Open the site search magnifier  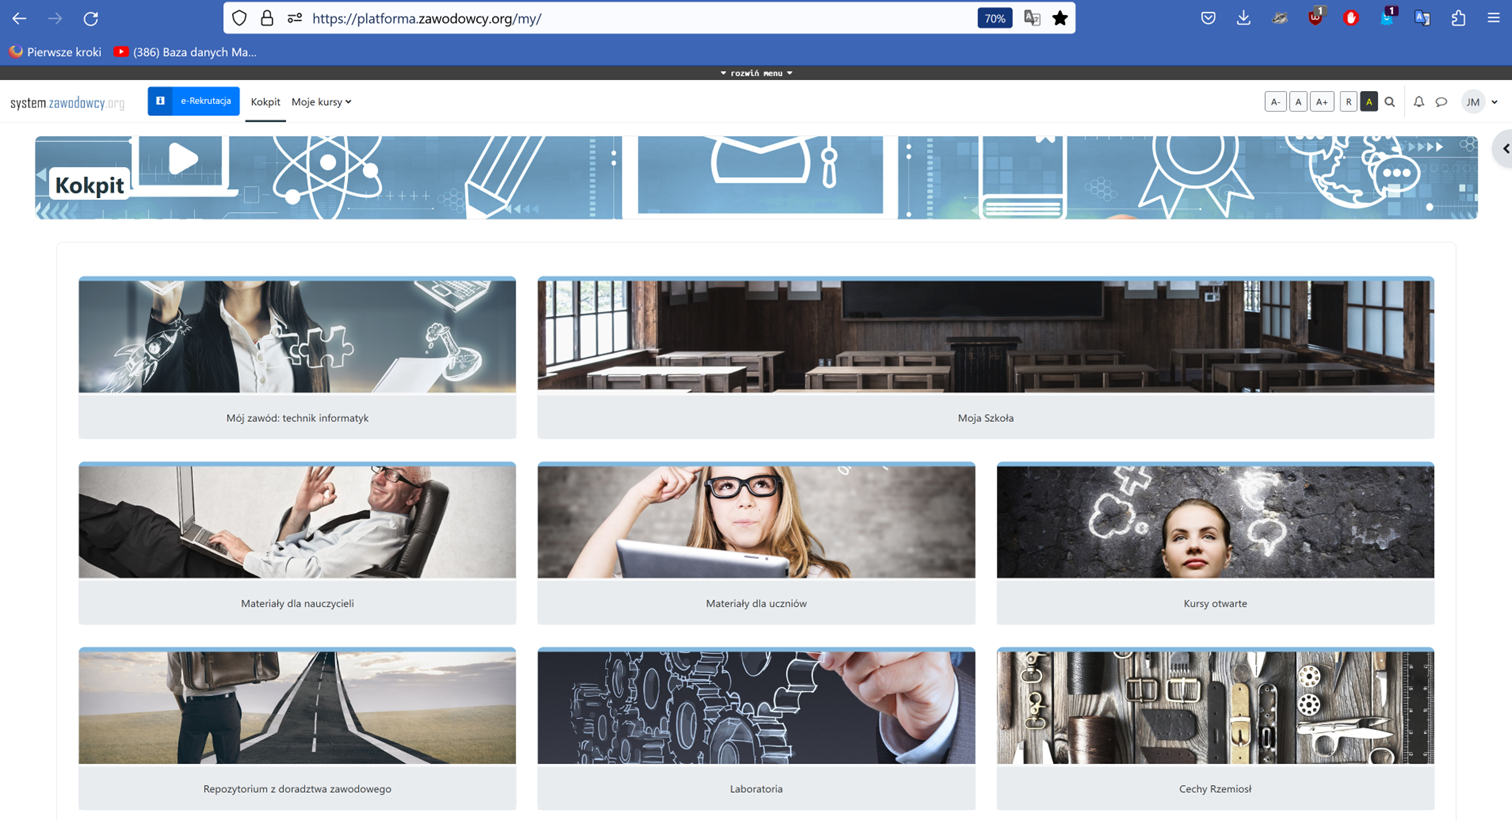[1390, 102]
